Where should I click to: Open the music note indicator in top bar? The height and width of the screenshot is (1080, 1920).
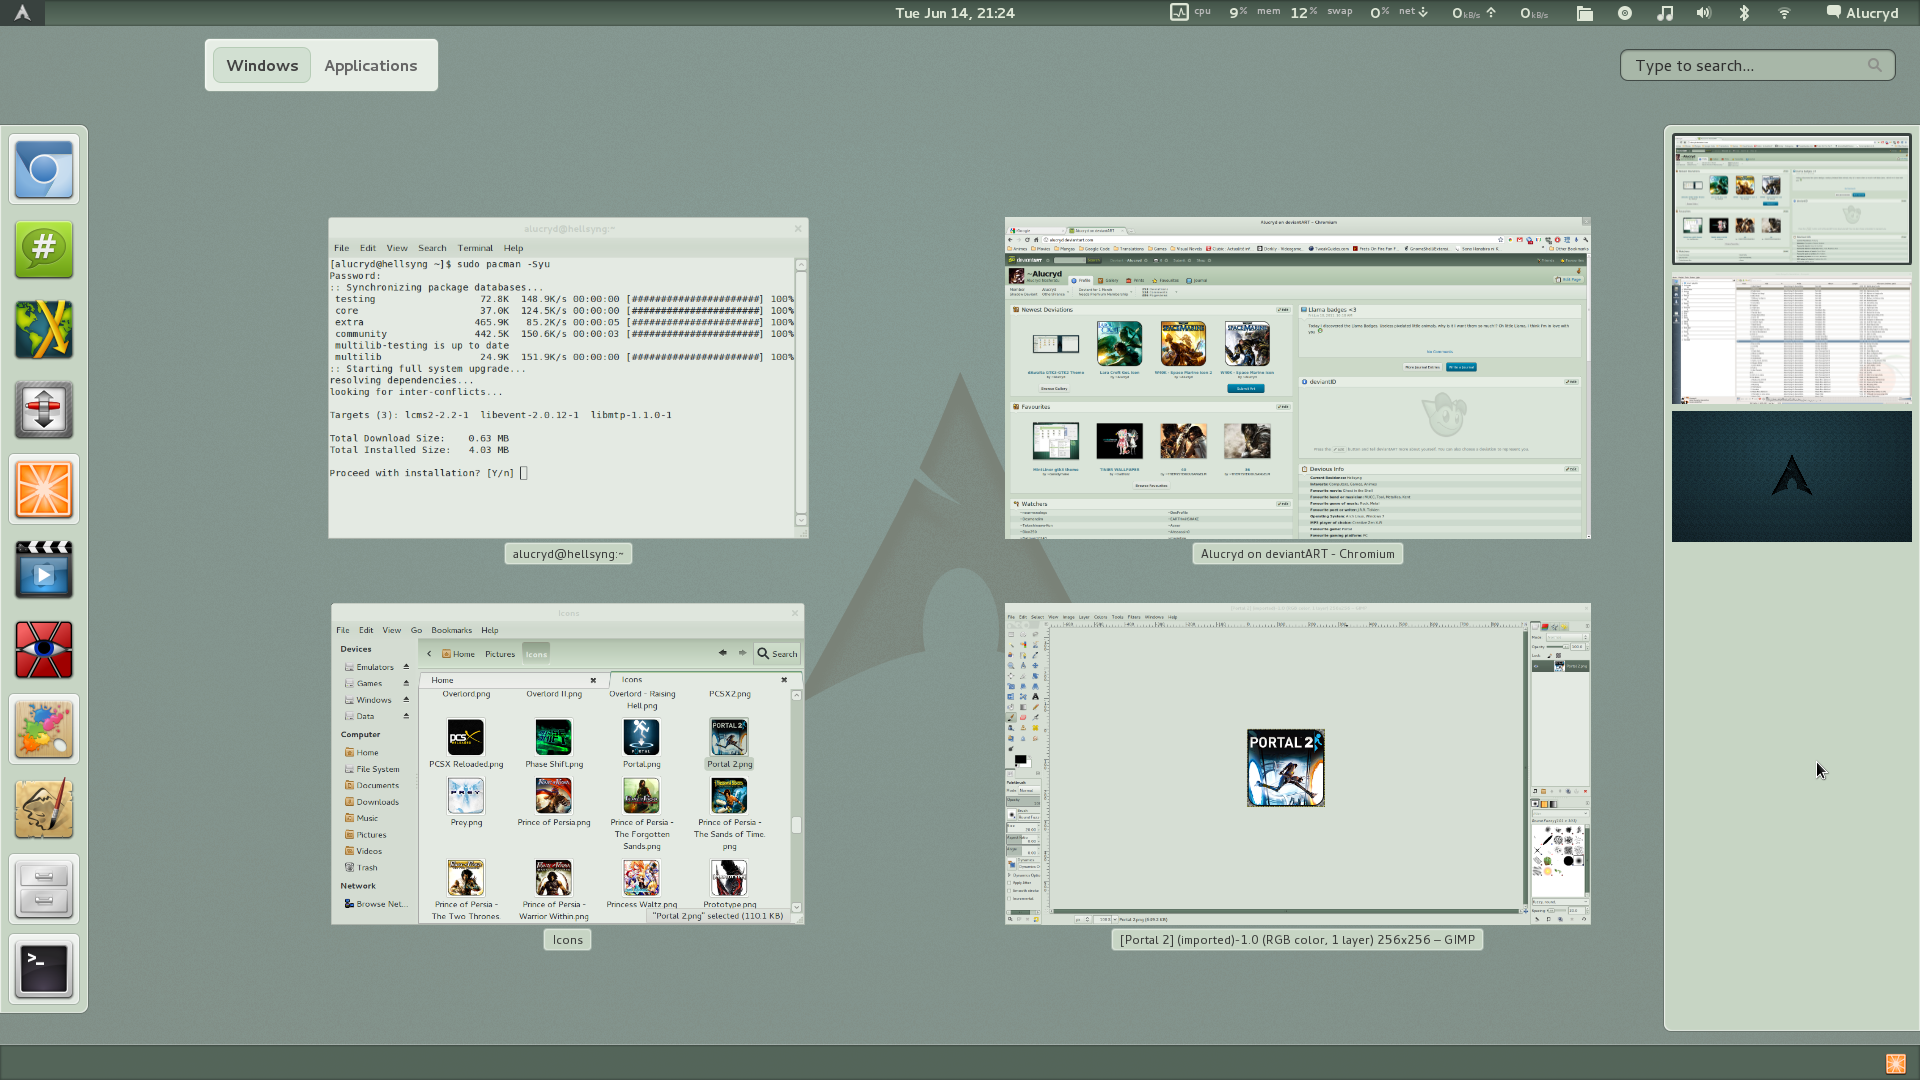click(x=1665, y=13)
